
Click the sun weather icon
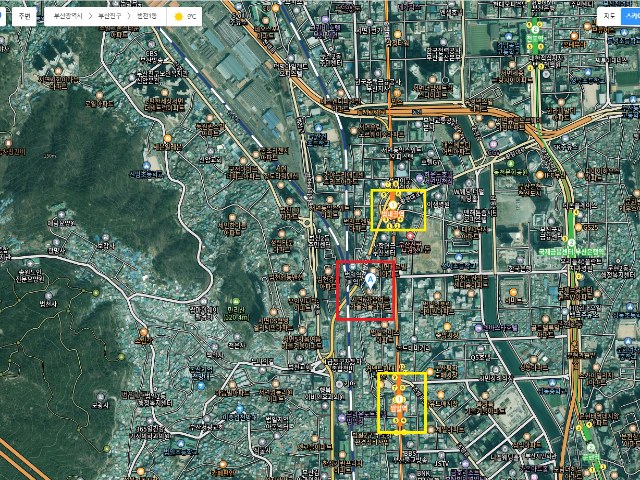[178, 17]
